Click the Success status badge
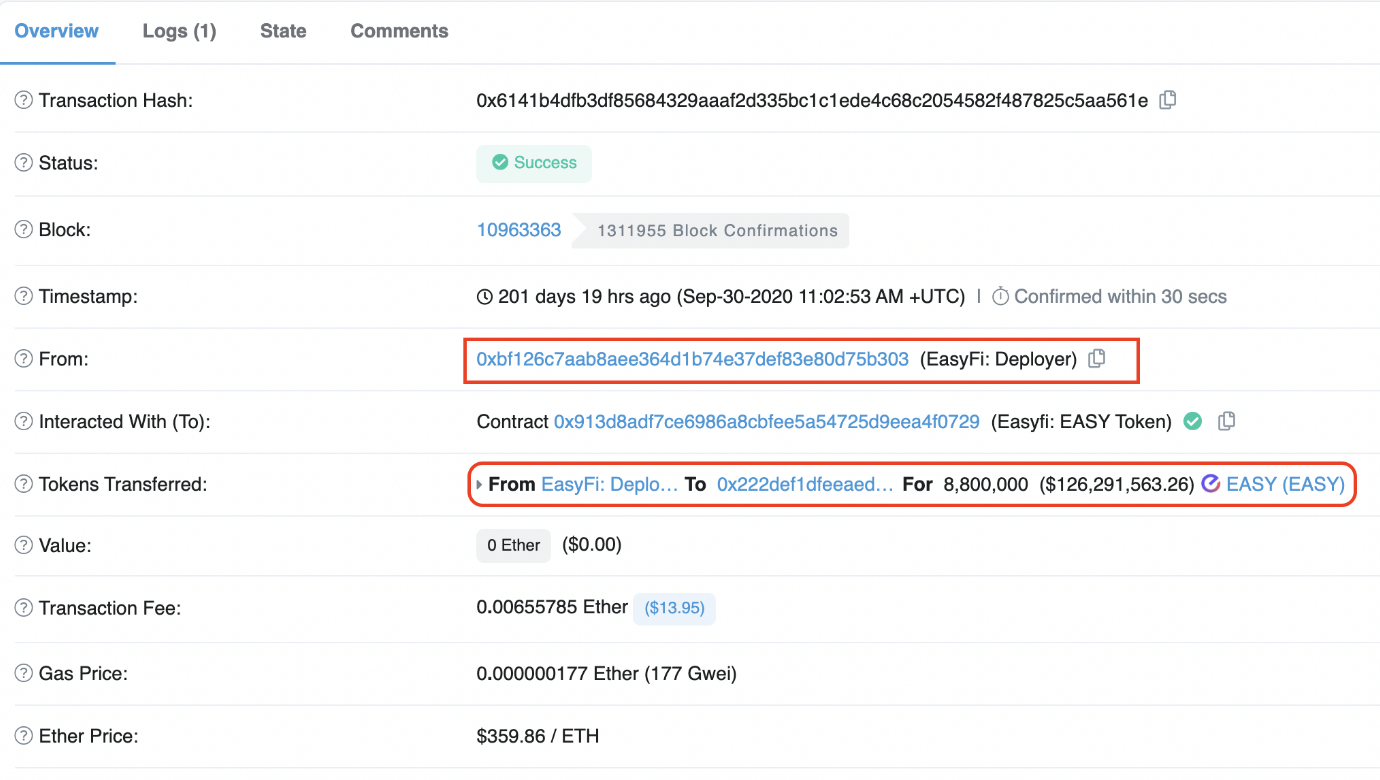Viewport: 1380px width, 780px height. (x=534, y=163)
